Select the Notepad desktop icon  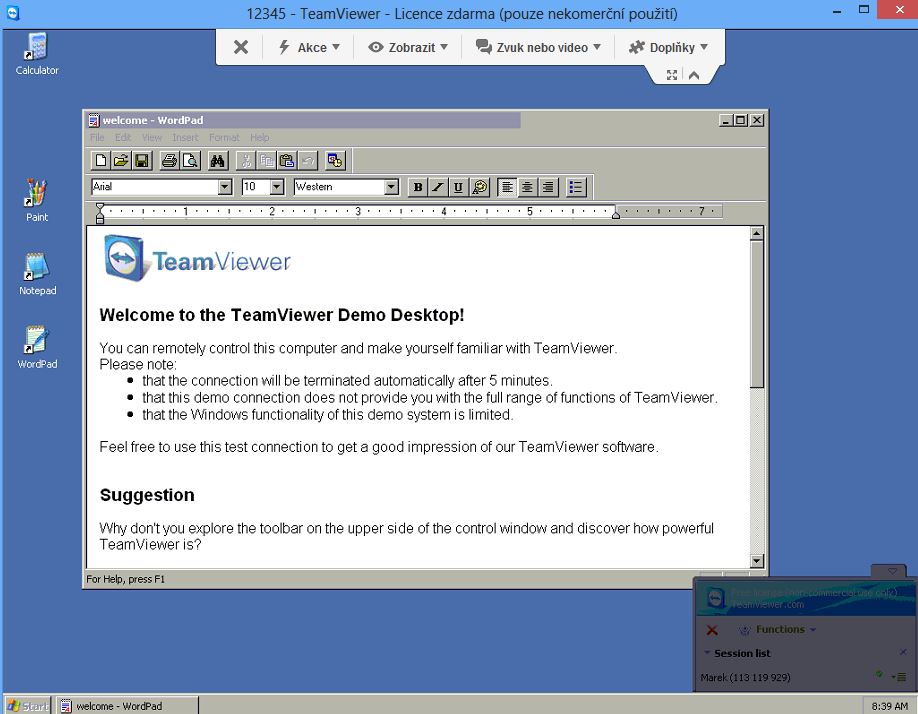tap(37, 274)
